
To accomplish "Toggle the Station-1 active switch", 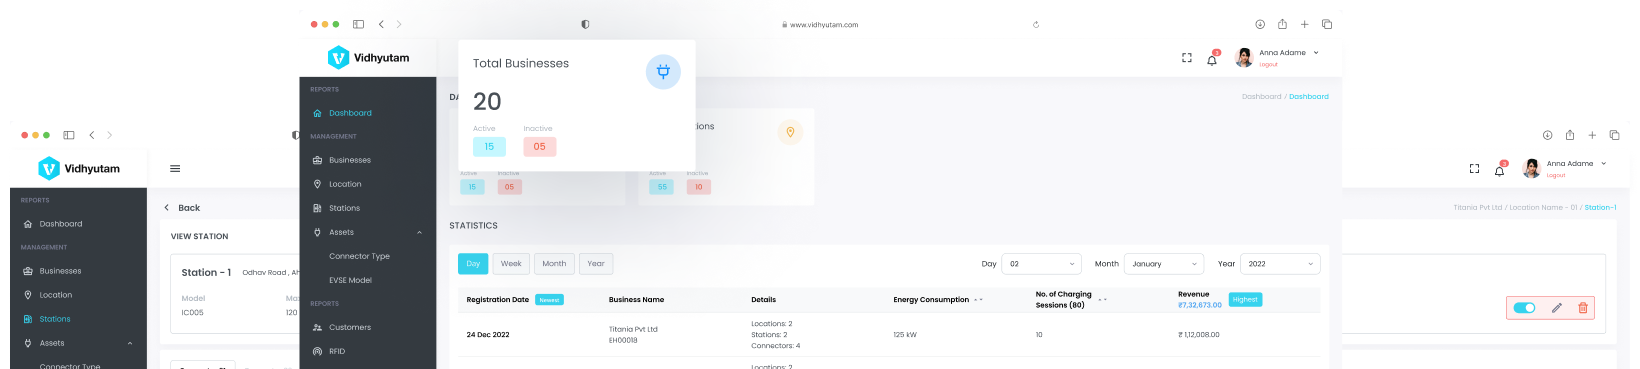I will [1524, 308].
